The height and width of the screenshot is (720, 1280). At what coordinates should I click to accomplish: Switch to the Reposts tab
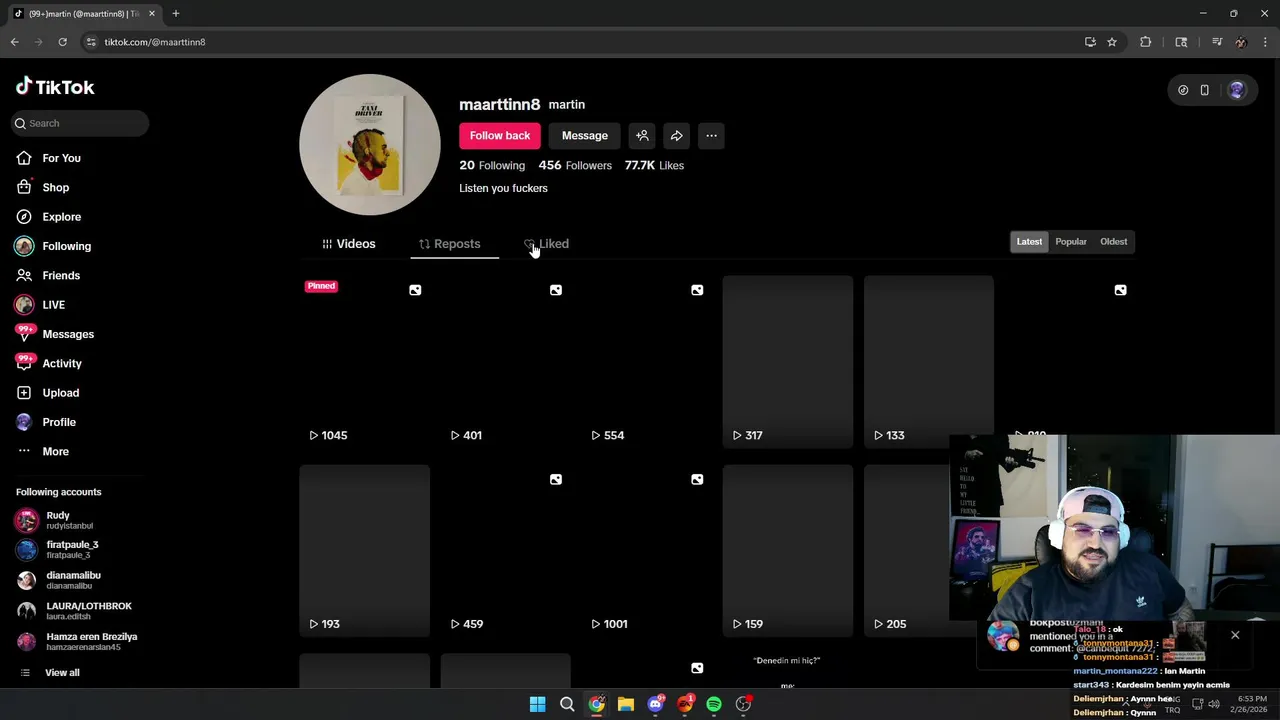[x=449, y=244]
